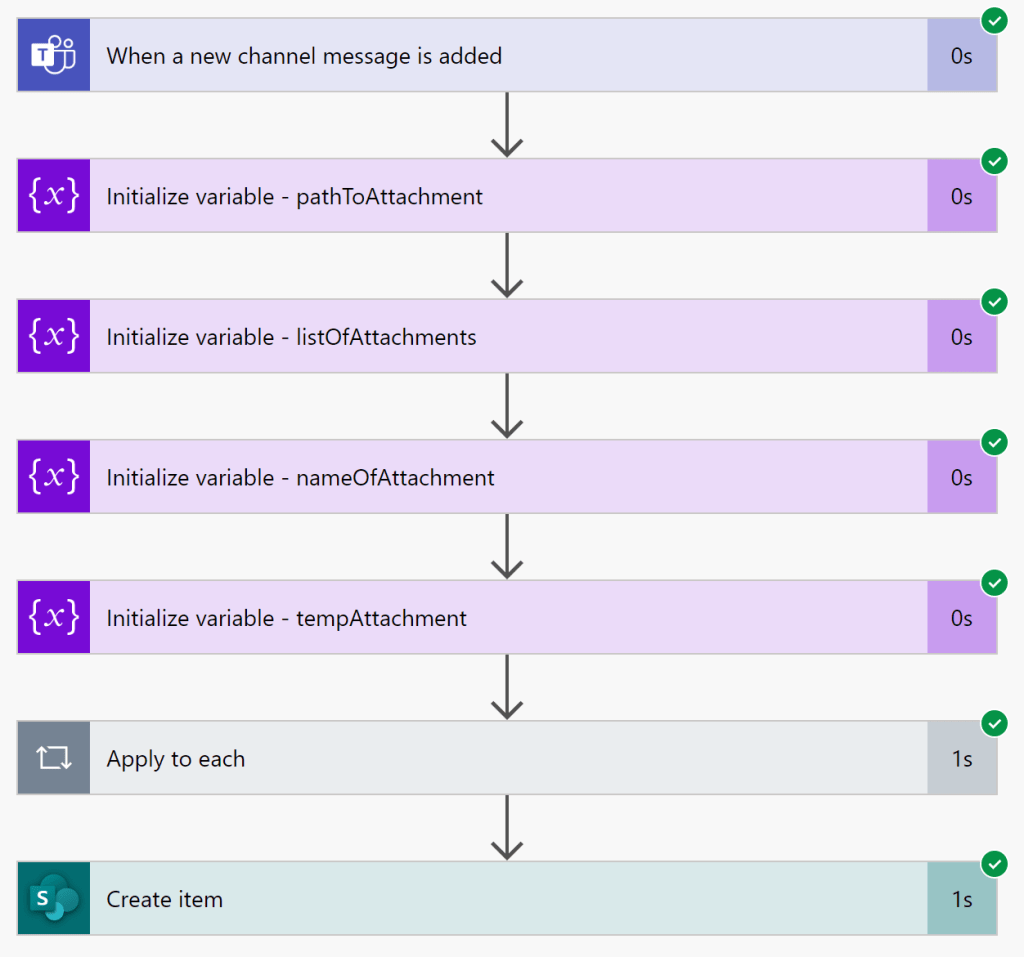This screenshot has height=957, width=1024.
Task: Click the Apply to each loop icon
Action: click(x=53, y=758)
